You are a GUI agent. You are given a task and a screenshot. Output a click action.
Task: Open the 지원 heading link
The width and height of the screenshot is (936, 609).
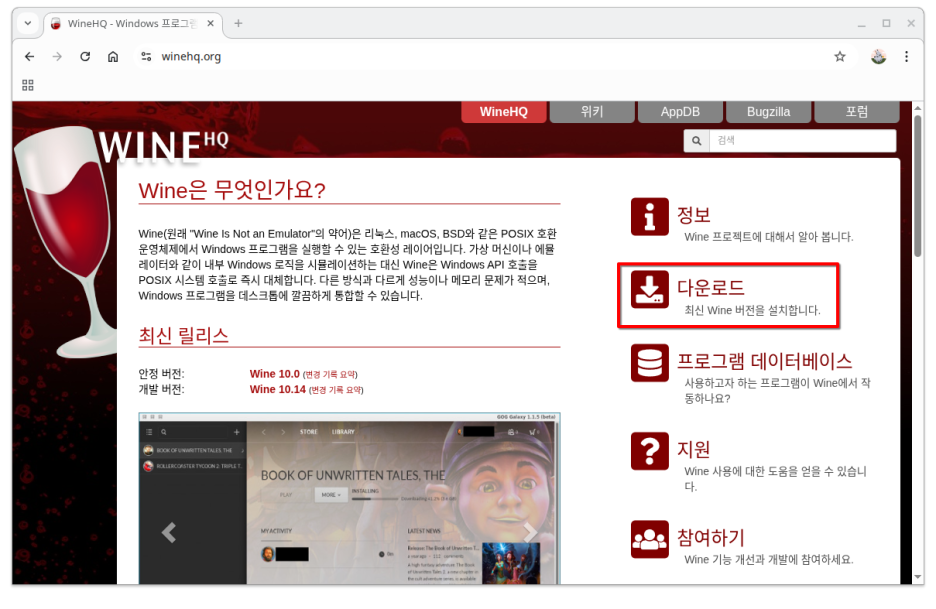[x=694, y=449]
